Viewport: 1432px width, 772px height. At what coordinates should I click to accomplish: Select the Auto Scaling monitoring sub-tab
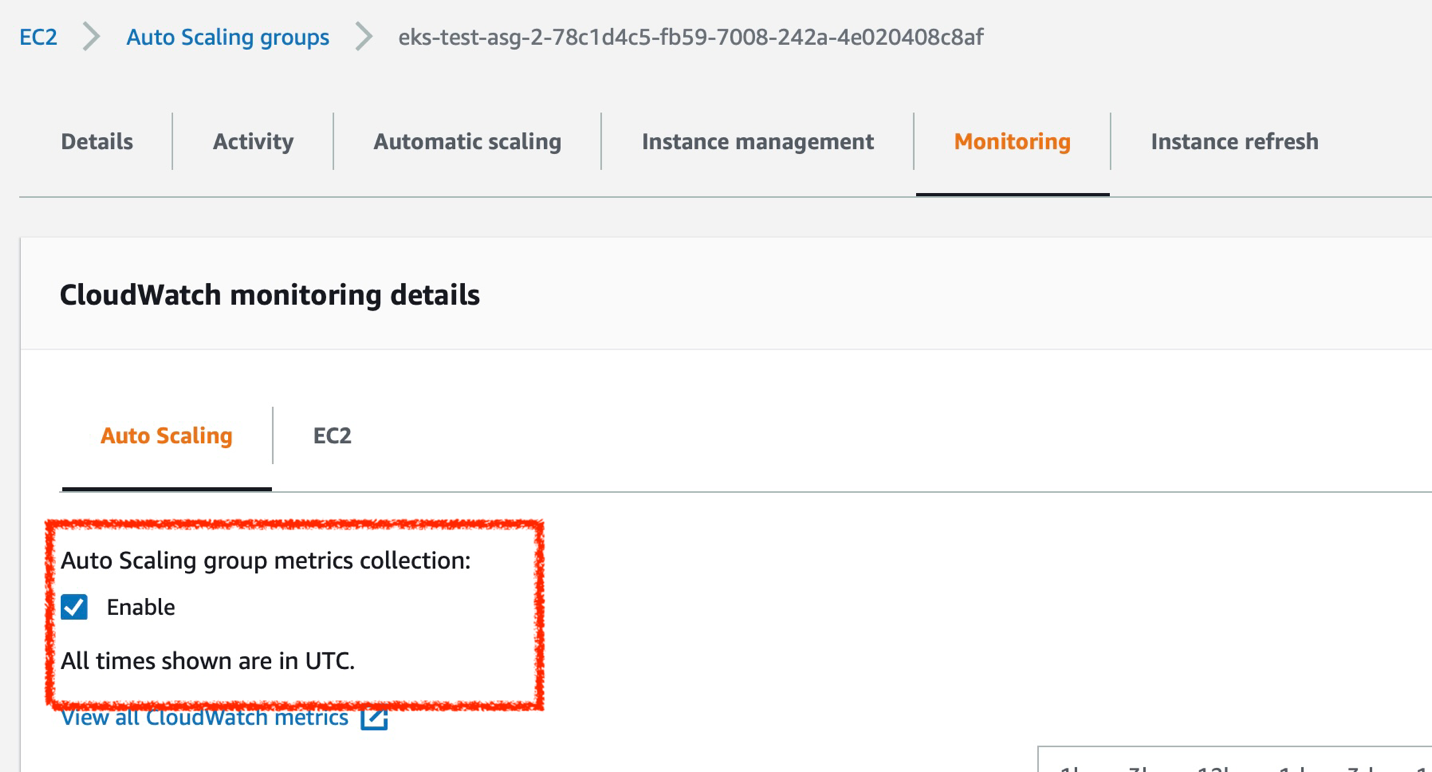click(x=166, y=435)
